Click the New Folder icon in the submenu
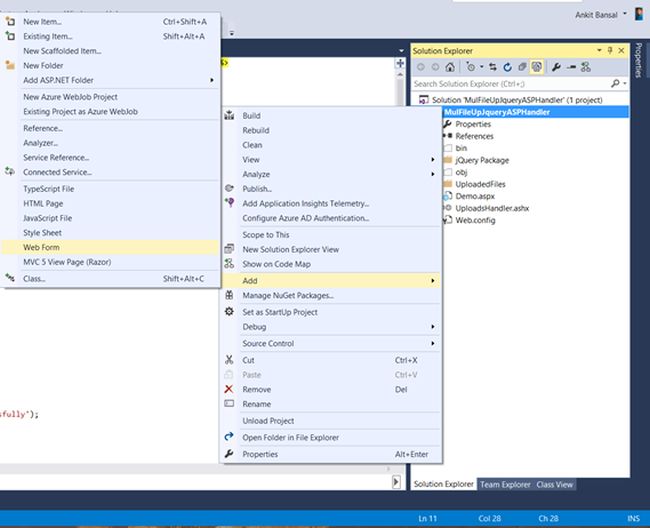This screenshot has height=528, width=650. [10, 65]
